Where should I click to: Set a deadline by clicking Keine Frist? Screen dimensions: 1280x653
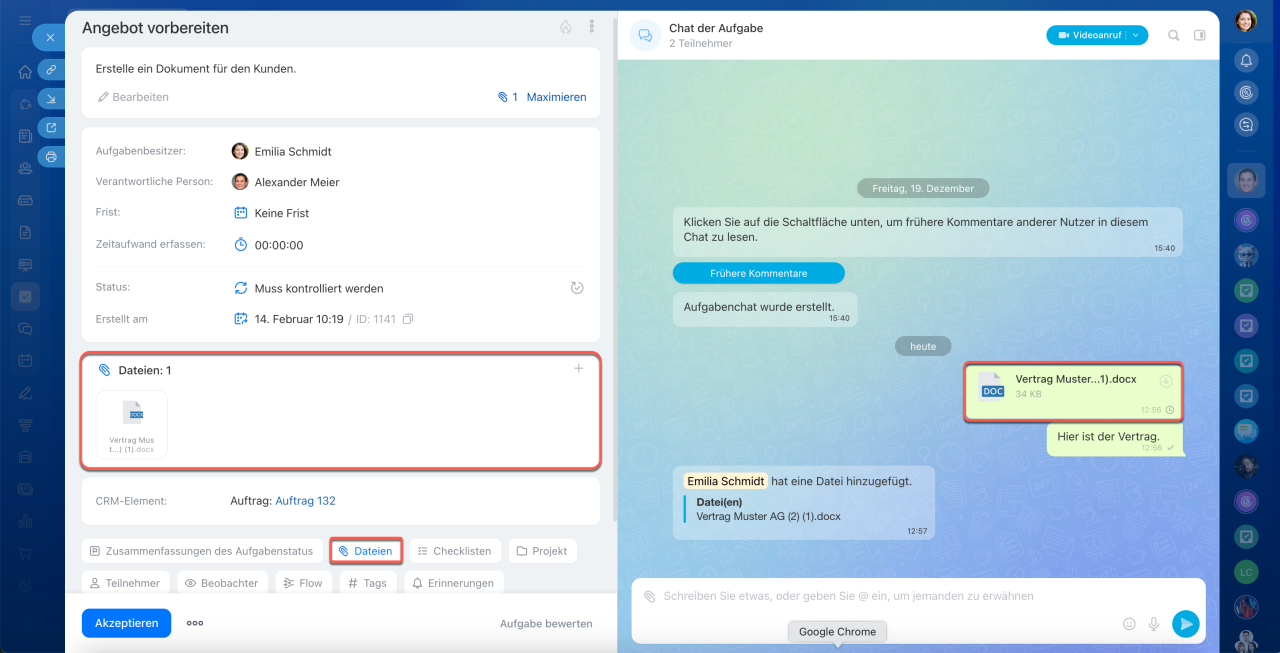point(282,213)
